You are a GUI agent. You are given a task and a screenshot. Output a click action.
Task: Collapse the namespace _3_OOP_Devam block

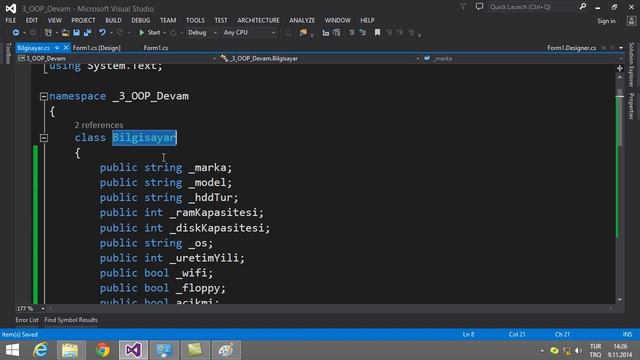point(44,96)
